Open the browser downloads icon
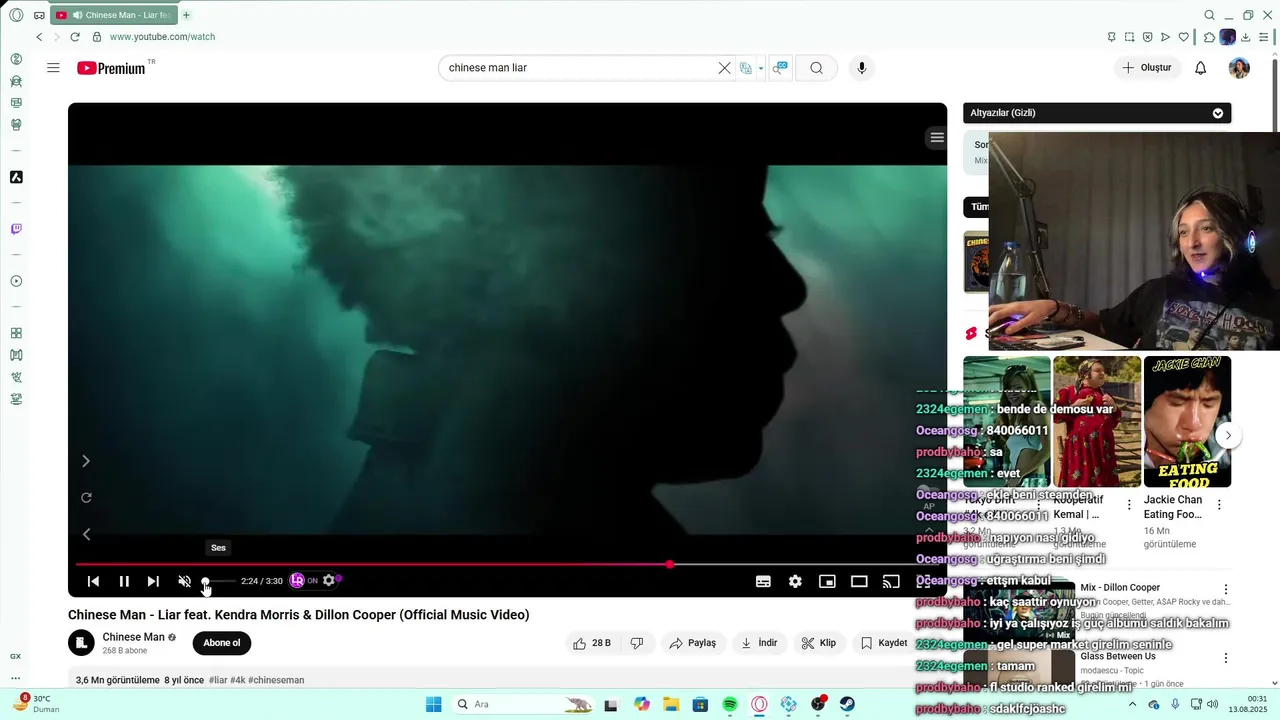1280x720 pixels. (x=1248, y=37)
